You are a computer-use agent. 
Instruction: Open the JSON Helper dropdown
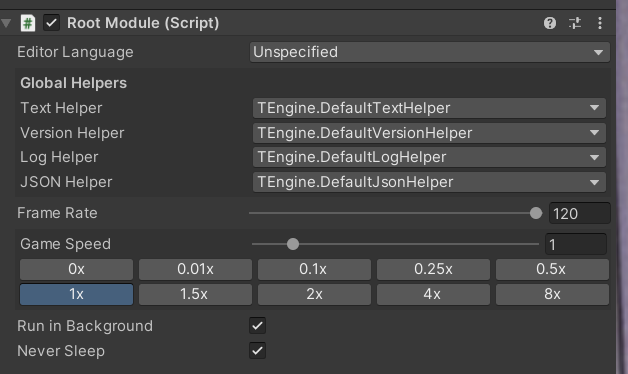click(x=429, y=182)
